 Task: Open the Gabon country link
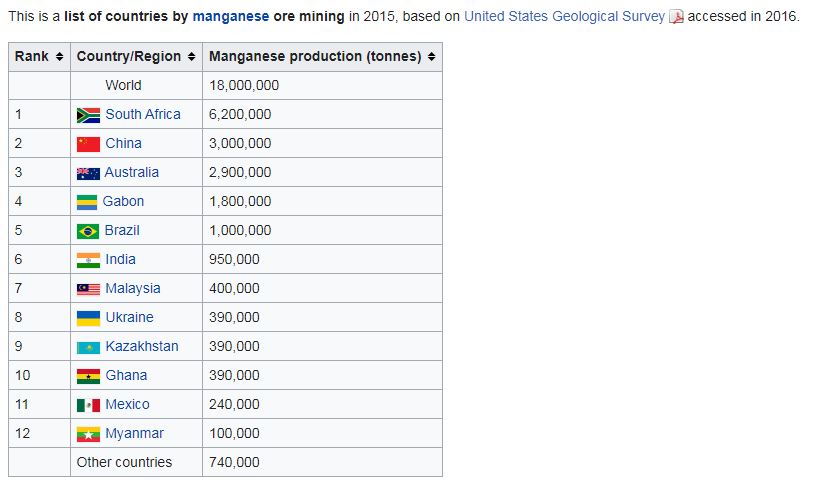coord(123,201)
